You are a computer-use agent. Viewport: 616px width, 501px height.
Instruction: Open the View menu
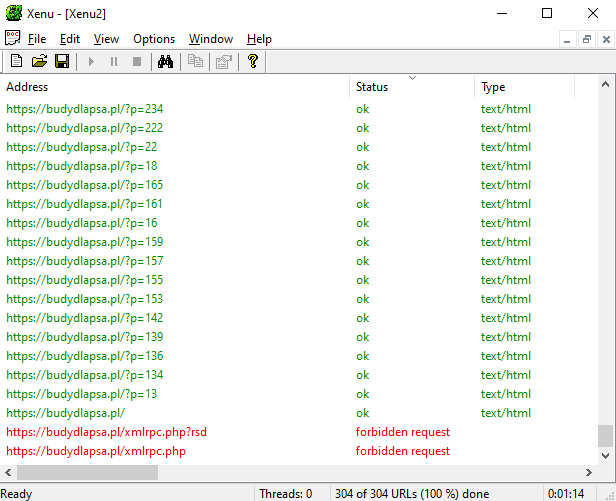pyautogui.click(x=106, y=39)
